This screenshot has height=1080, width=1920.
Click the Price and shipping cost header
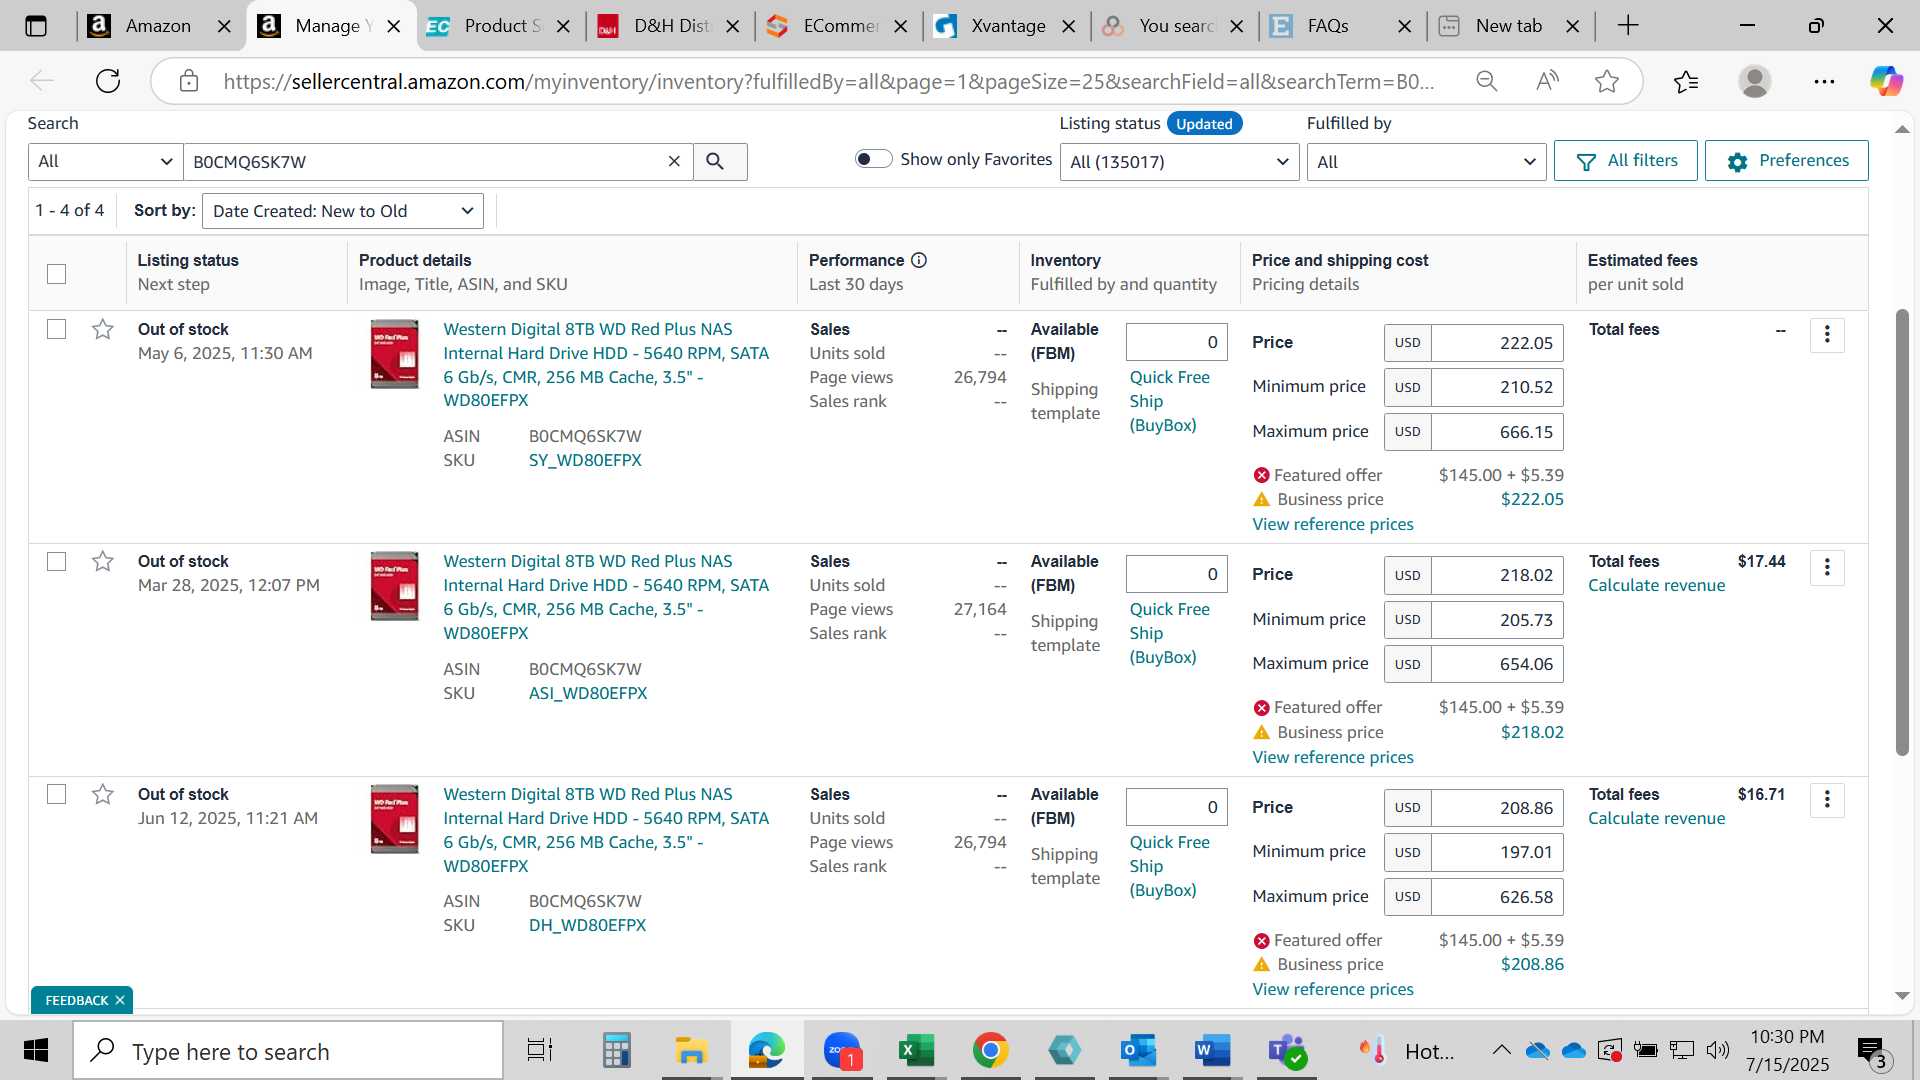[1339, 260]
